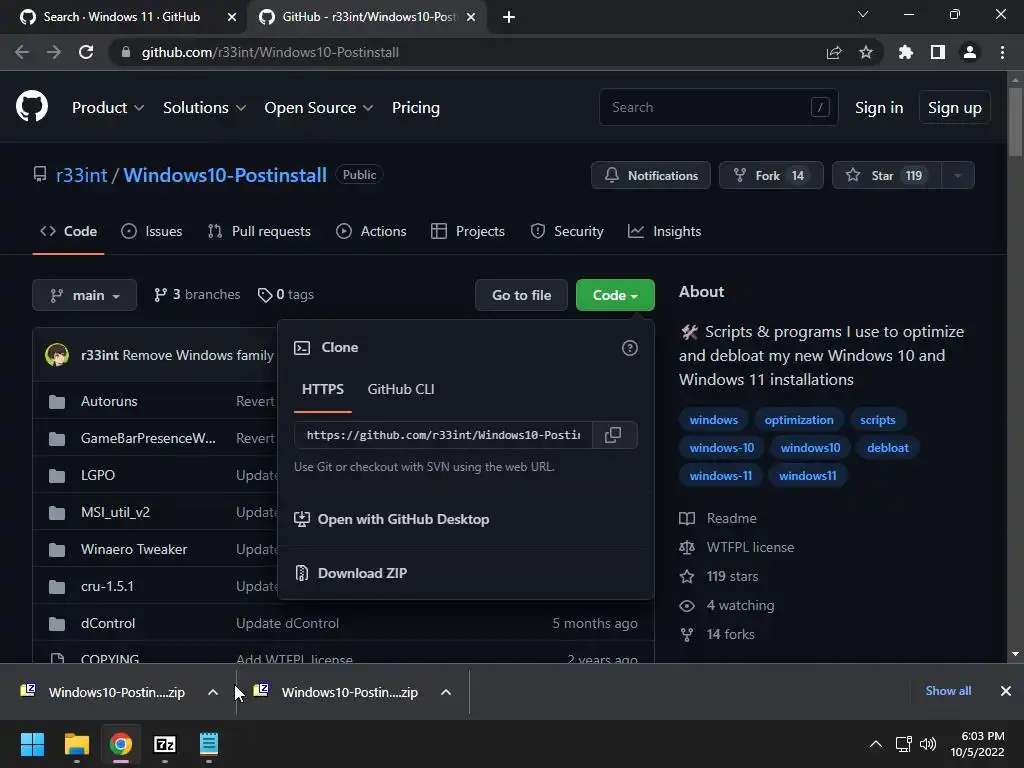Click the Sign up button
This screenshot has height=768, width=1024.
point(955,108)
